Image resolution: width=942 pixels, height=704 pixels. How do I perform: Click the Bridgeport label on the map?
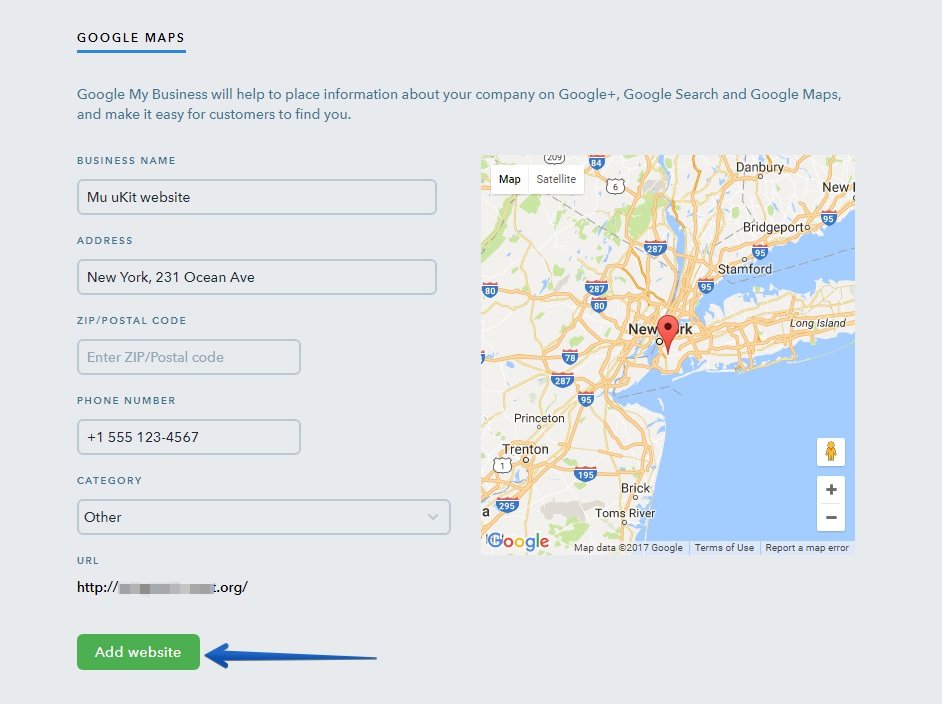(773, 227)
